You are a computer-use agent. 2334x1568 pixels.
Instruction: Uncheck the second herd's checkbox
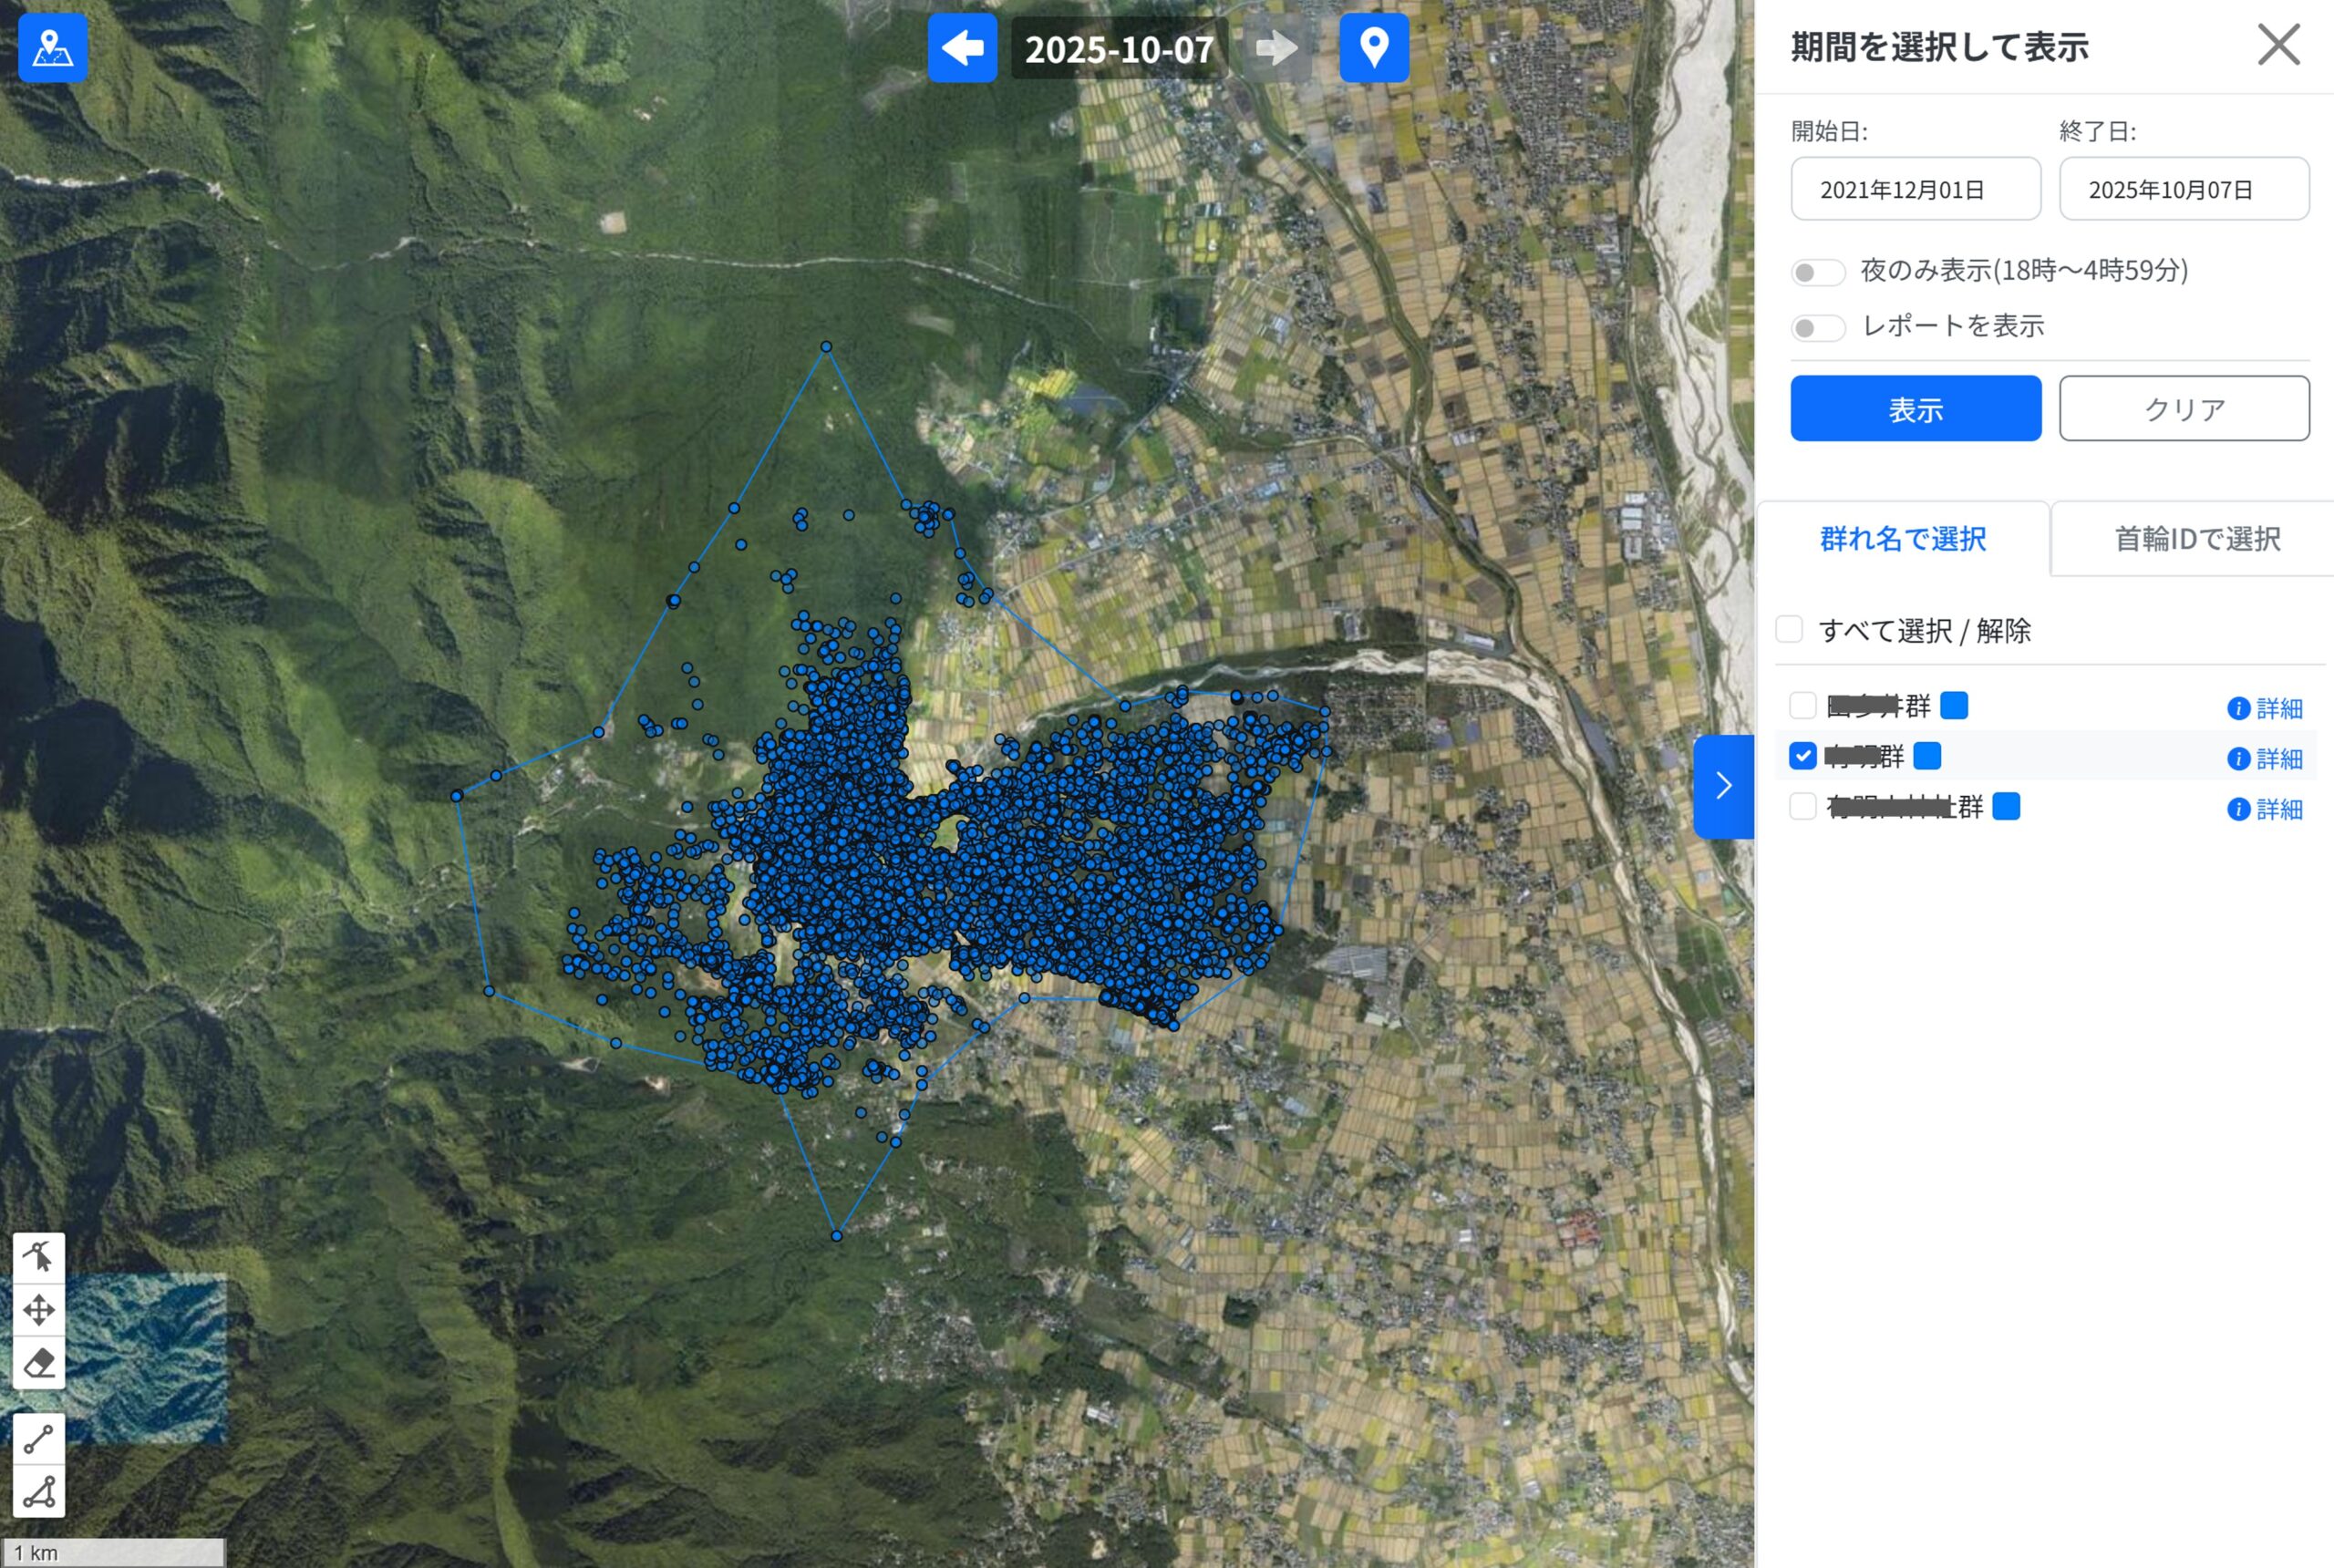pos(1802,756)
